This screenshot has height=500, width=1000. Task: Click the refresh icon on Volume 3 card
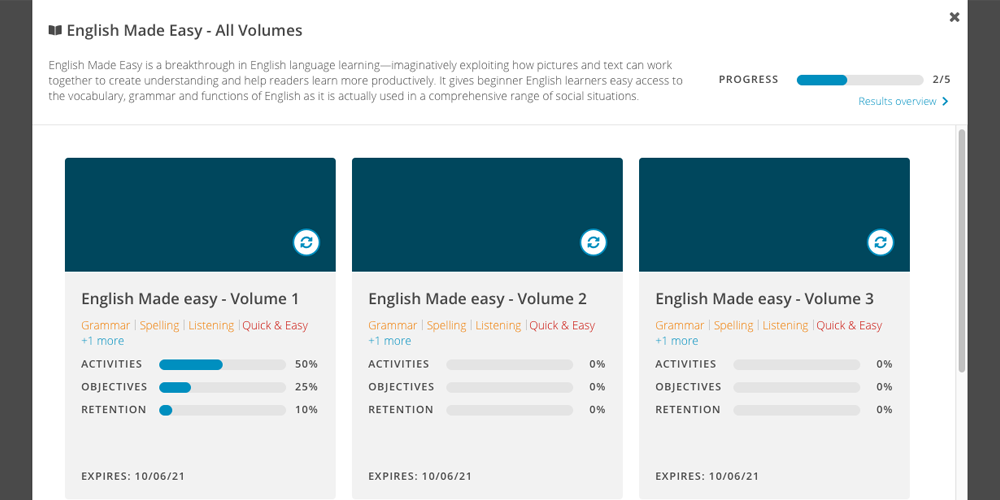(x=881, y=242)
